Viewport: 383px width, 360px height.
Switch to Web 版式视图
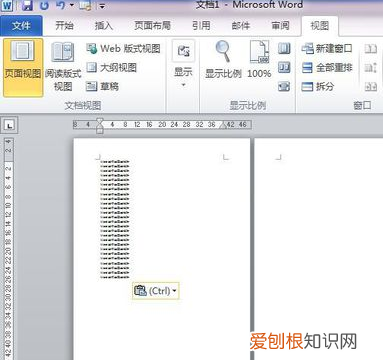pos(123,49)
